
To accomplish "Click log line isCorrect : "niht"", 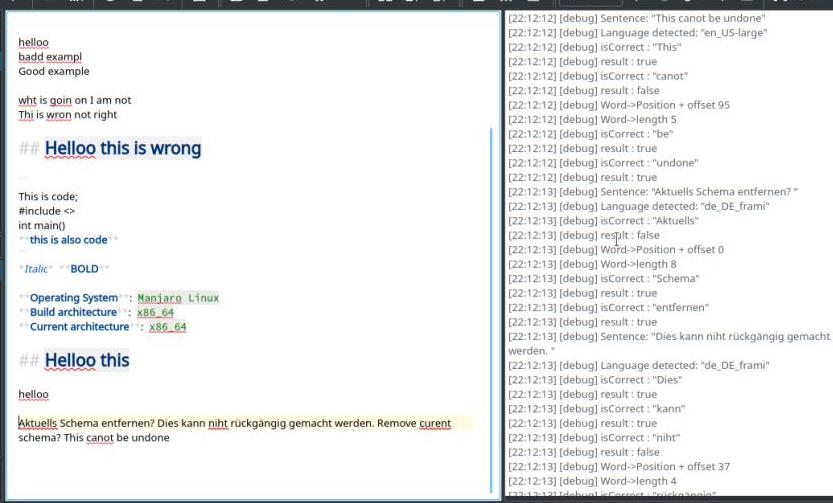I will coord(594,438).
